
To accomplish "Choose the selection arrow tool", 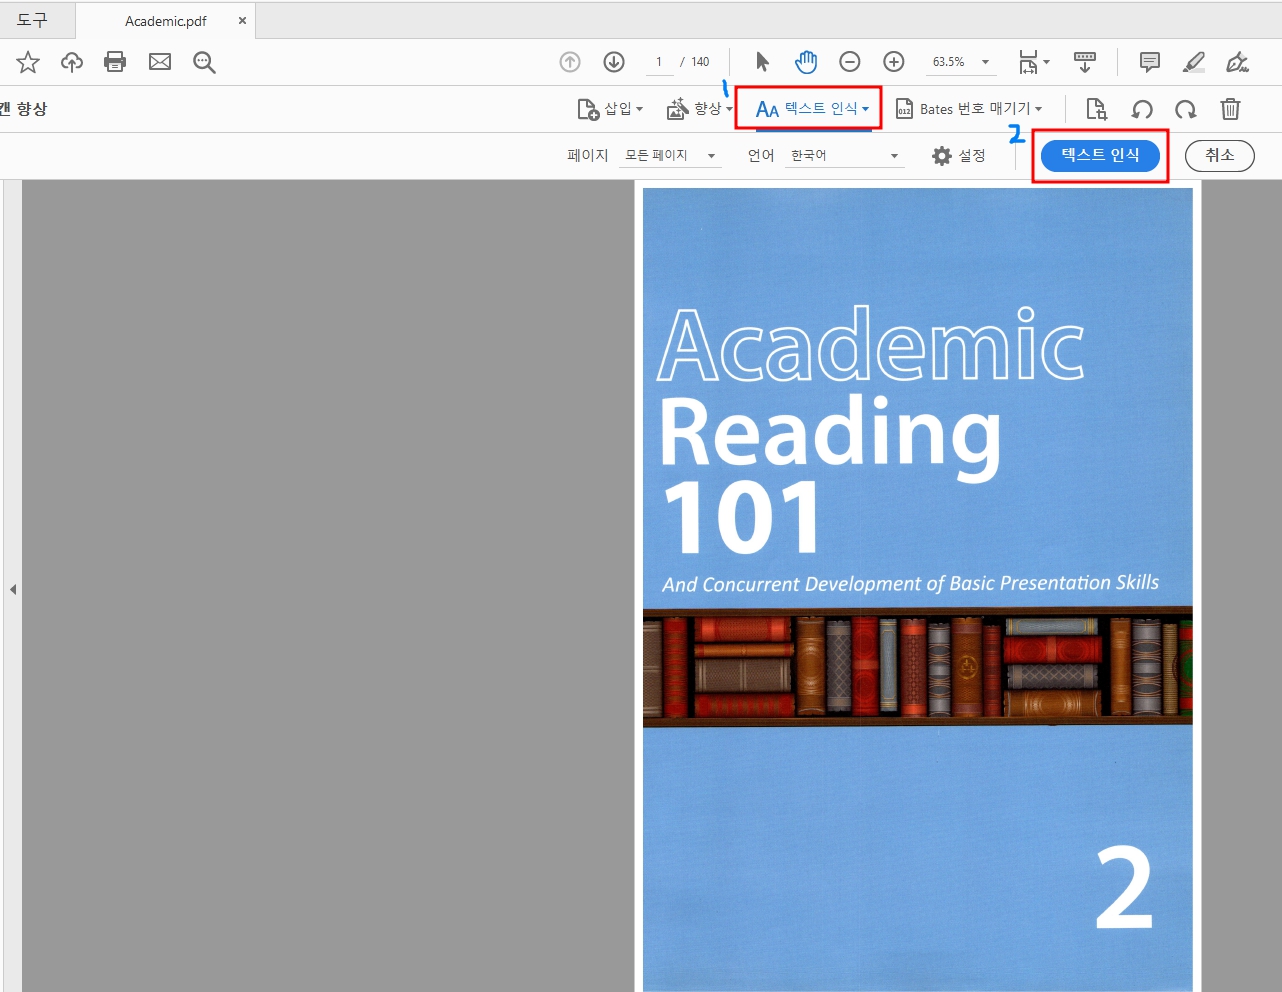I will [762, 62].
